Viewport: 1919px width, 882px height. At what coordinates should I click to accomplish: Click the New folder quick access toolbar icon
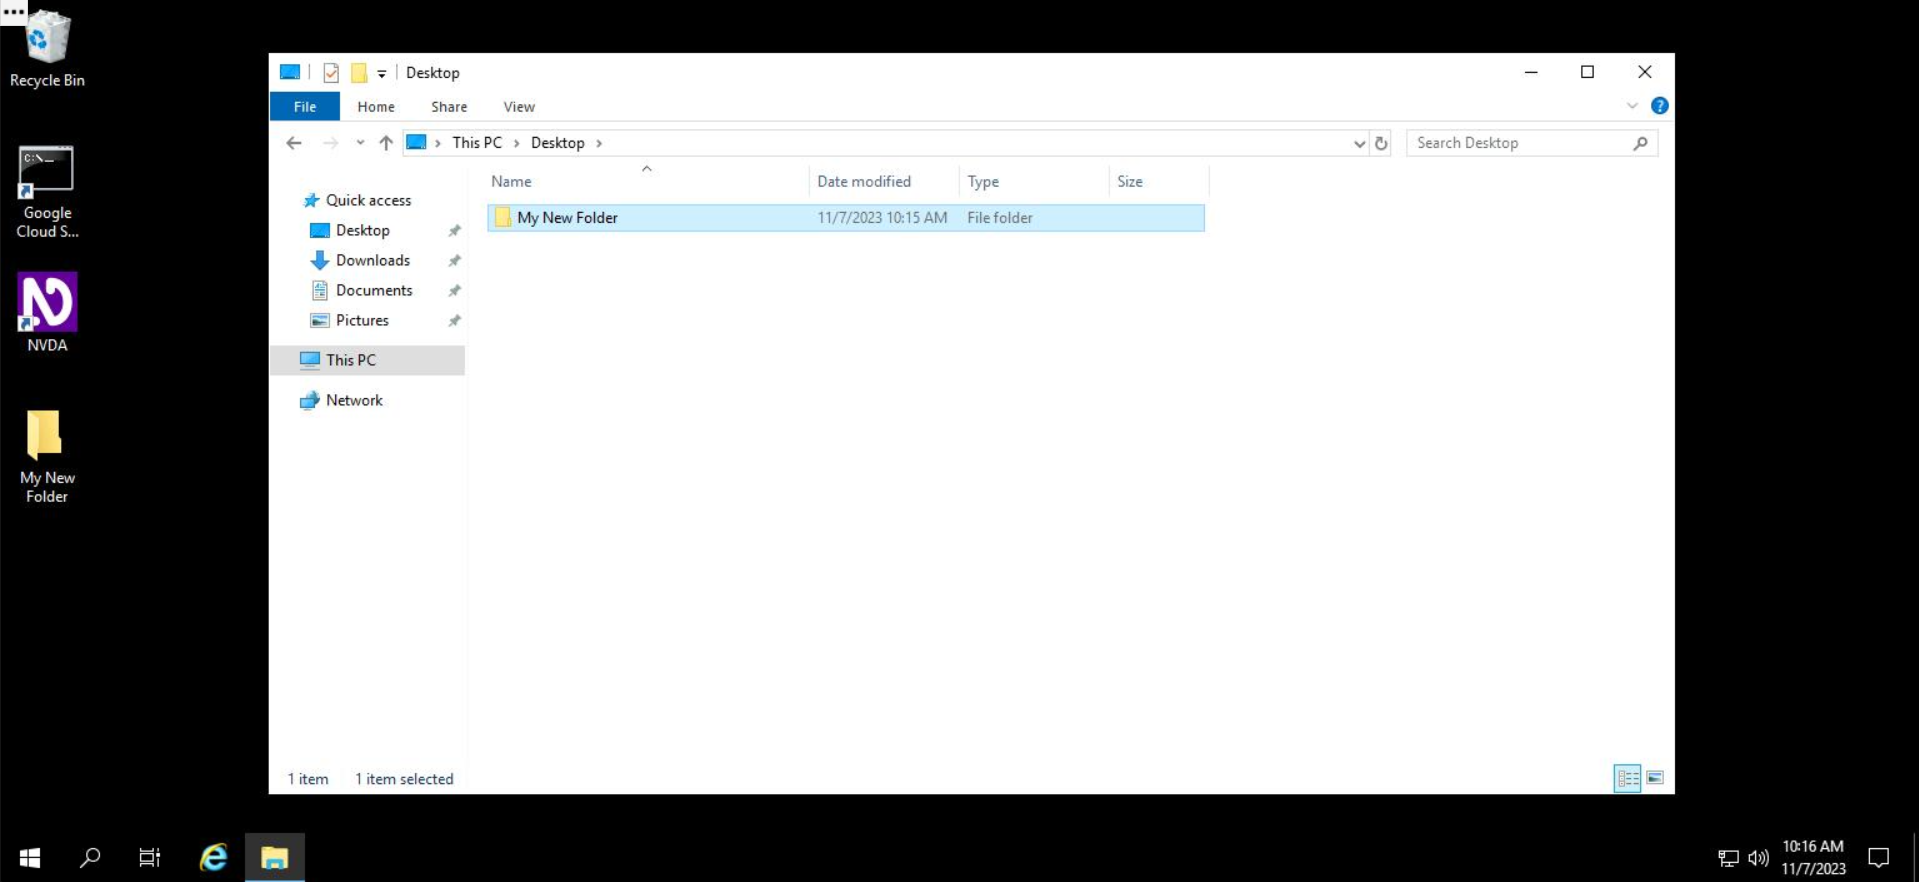click(x=358, y=73)
